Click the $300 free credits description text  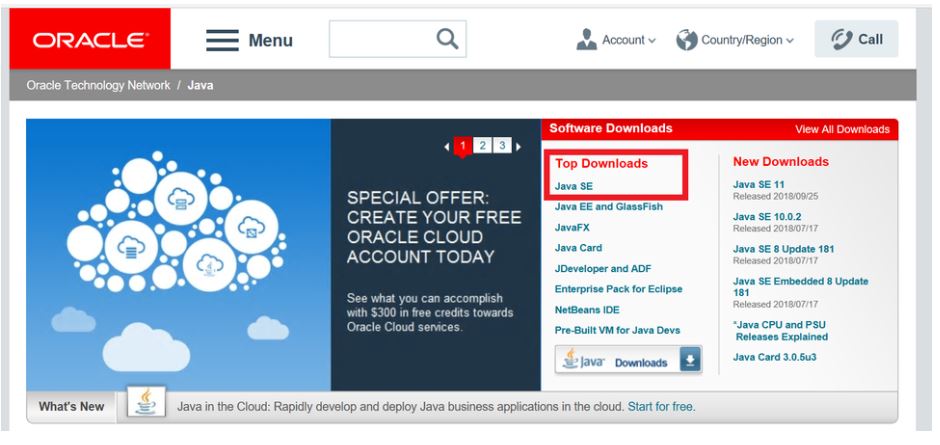[430, 312]
